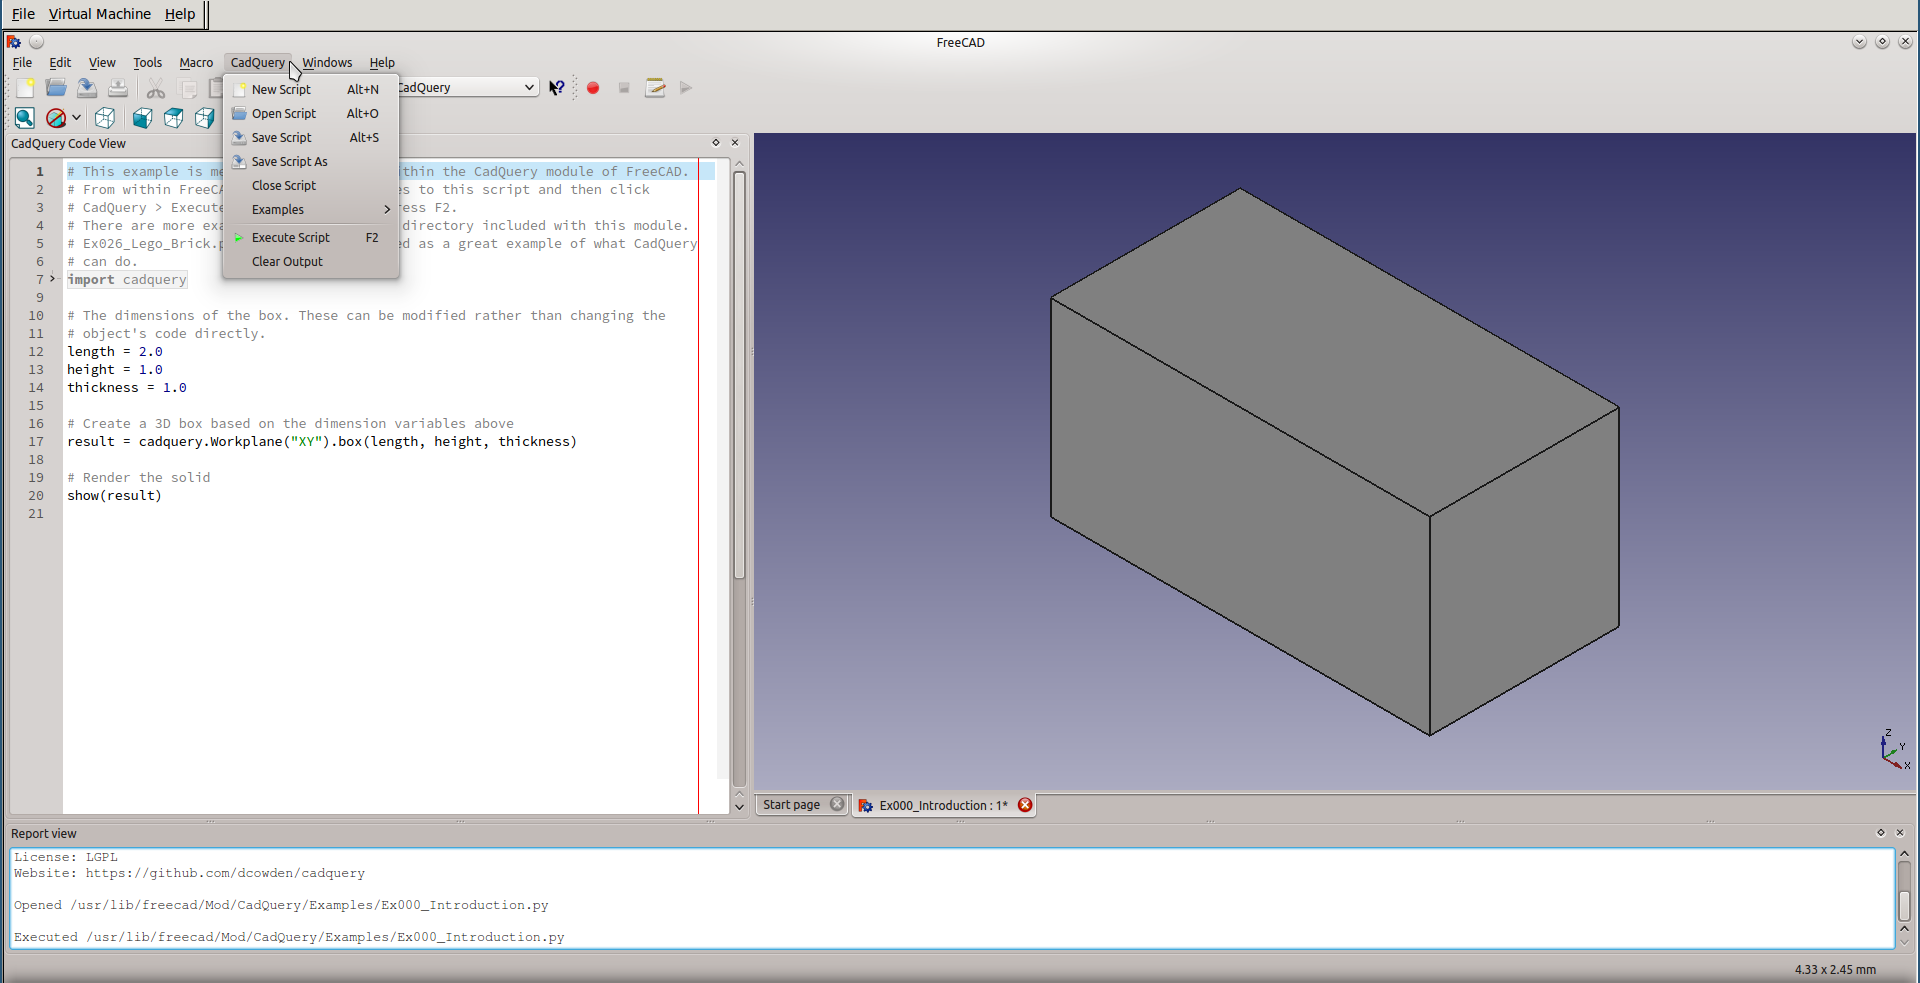The height and width of the screenshot is (983, 1920).
Task: Open the Windows menu
Action: click(x=327, y=62)
